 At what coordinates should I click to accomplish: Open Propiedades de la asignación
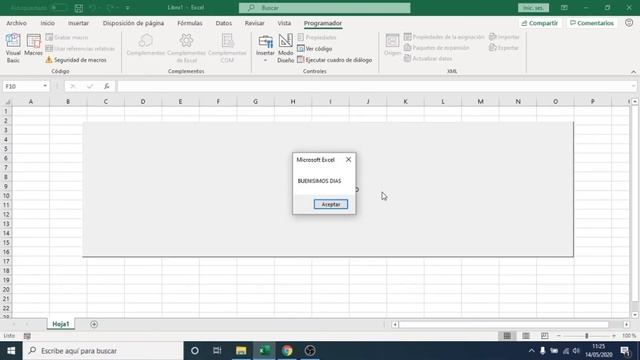coord(444,37)
